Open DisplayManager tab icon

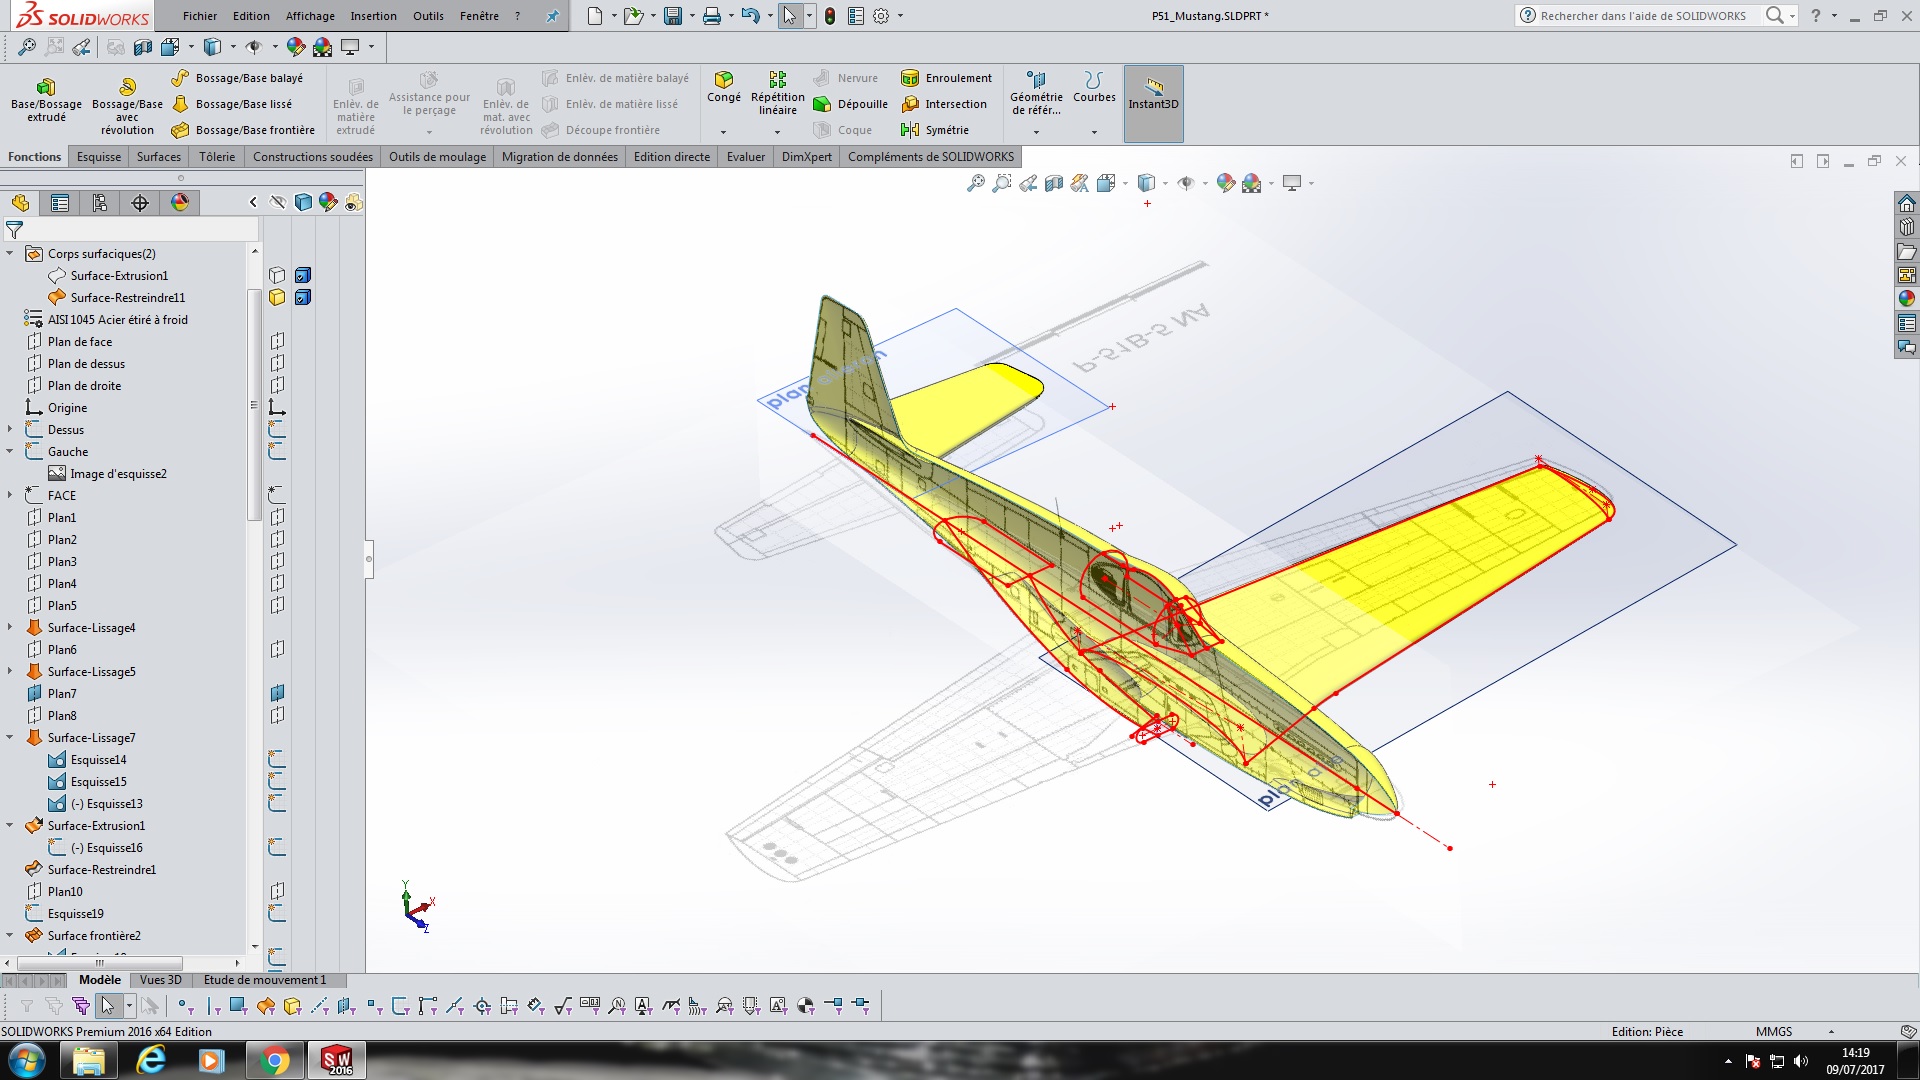[x=180, y=203]
